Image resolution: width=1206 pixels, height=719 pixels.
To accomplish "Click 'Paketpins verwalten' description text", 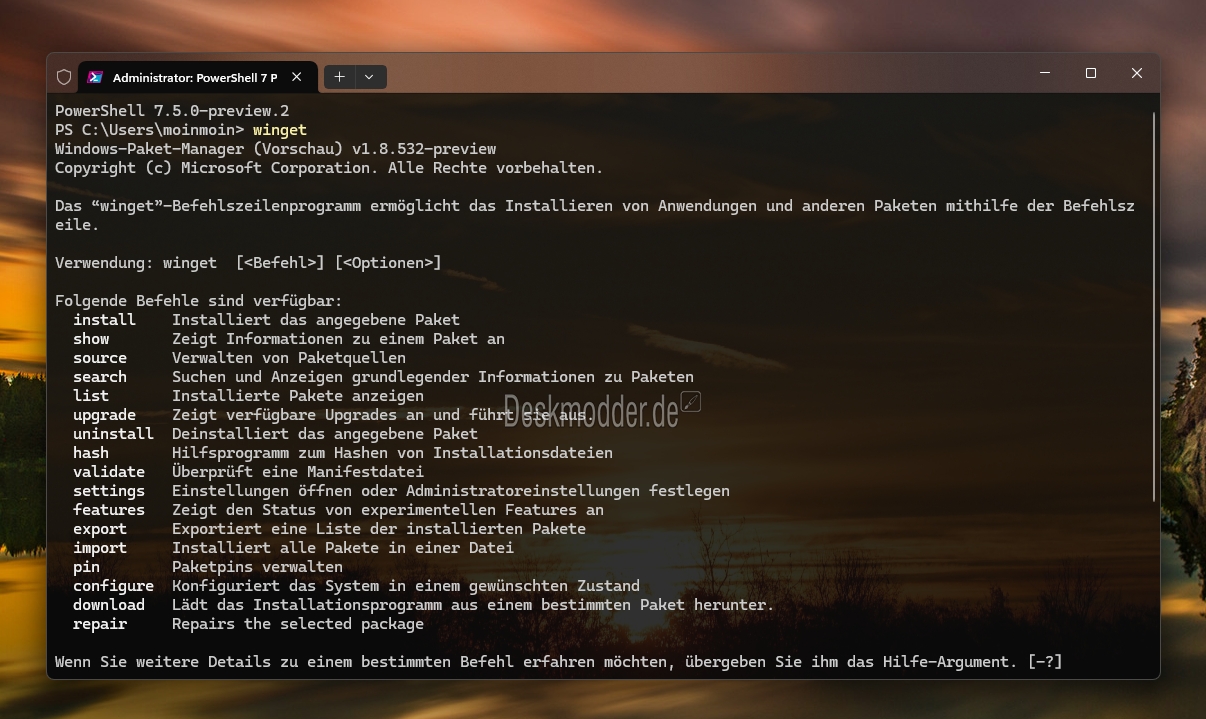I will pos(257,567).
